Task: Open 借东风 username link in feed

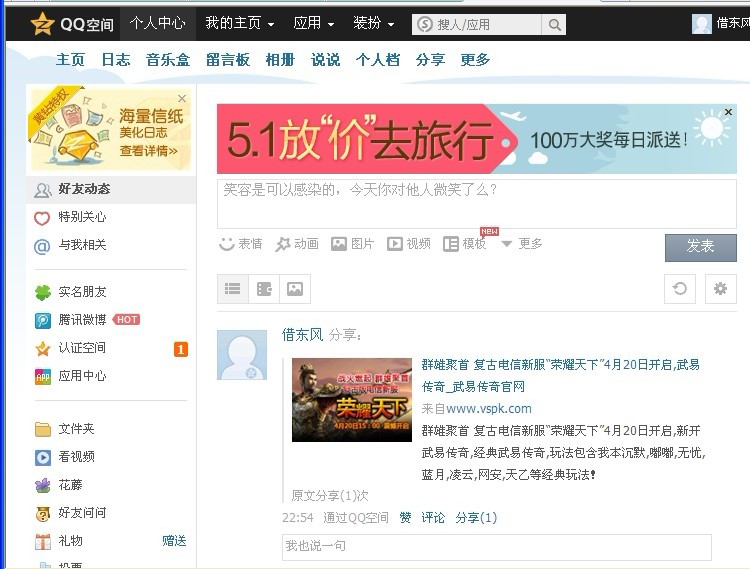Action: (302, 335)
